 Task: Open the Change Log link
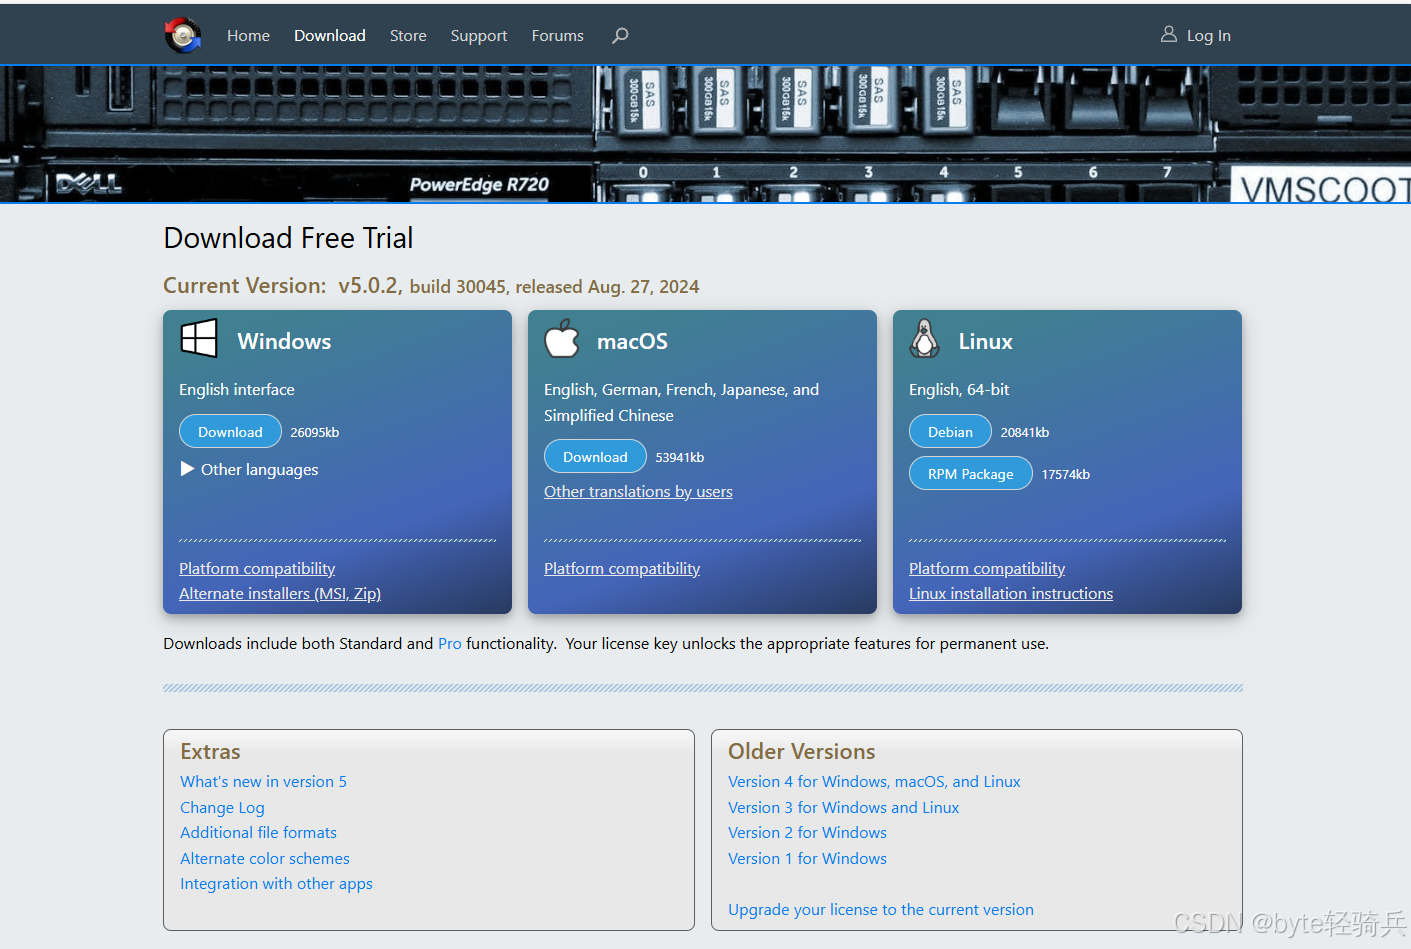point(222,808)
